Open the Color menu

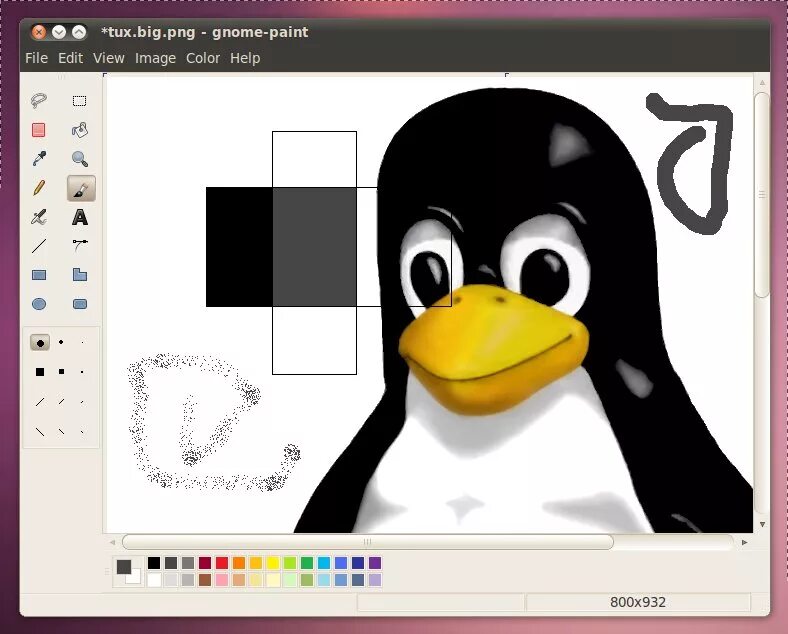pos(203,58)
